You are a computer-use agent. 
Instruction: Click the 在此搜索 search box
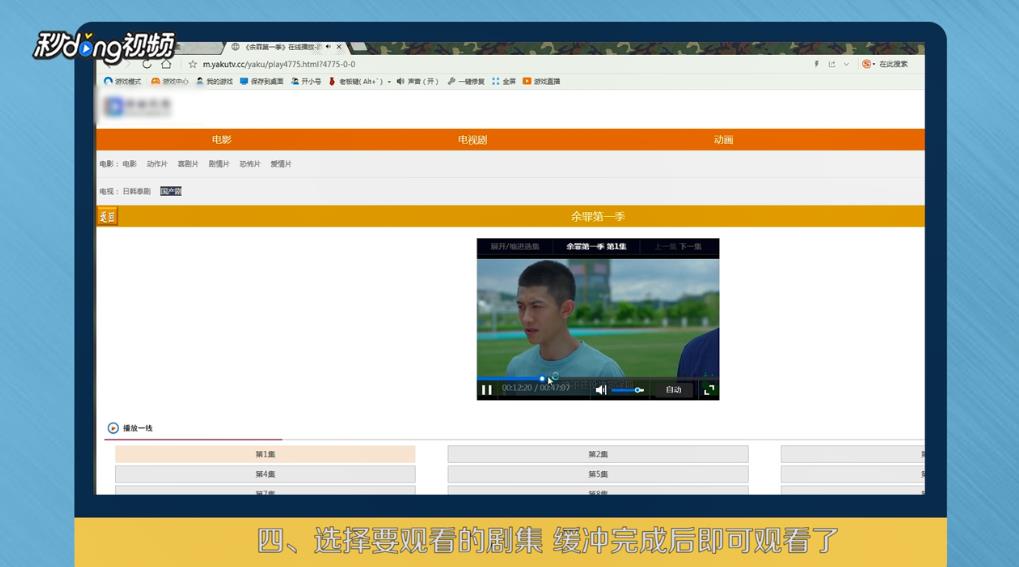(894, 64)
